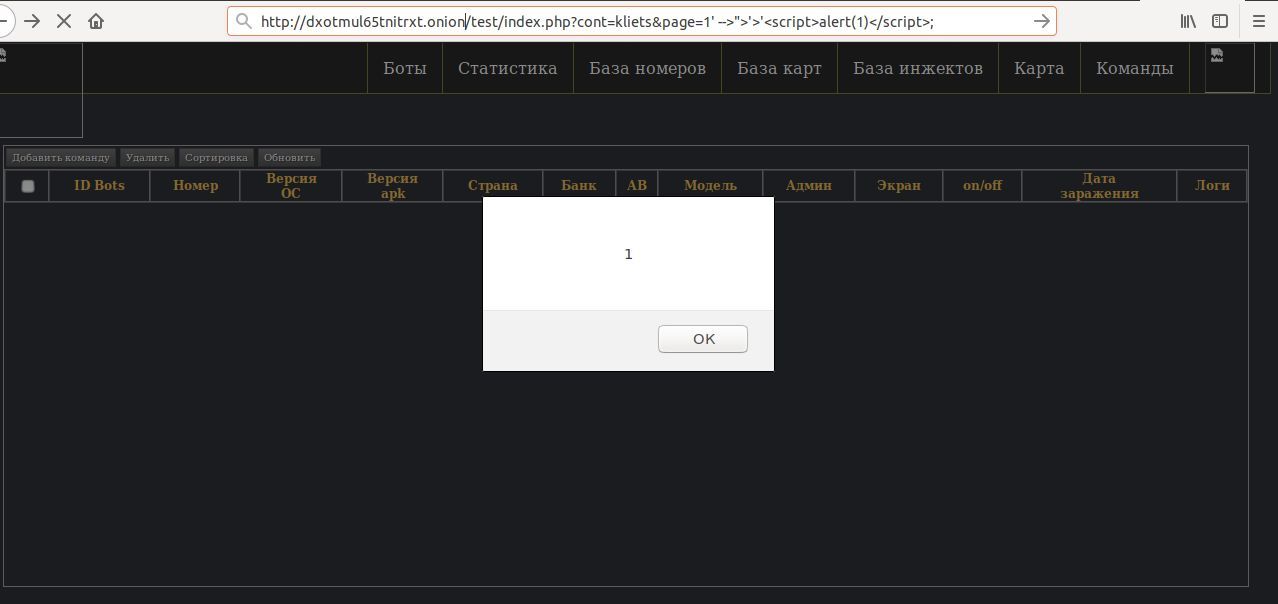This screenshot has height=604, width=1278.
Task: Go to the browser home page icon
Action: 96,20
